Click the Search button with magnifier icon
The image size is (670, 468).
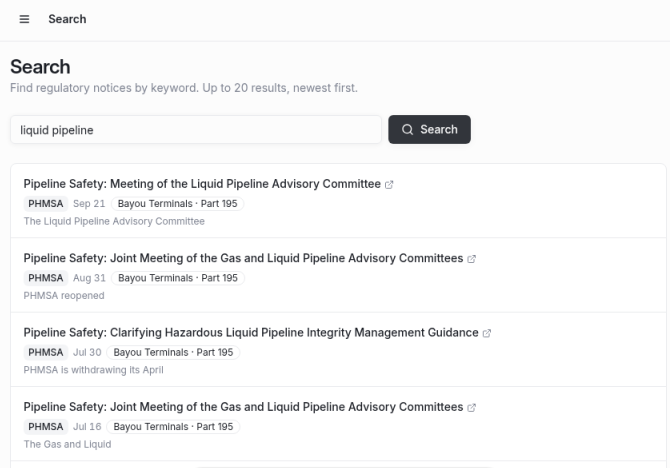tap(429, 130)
